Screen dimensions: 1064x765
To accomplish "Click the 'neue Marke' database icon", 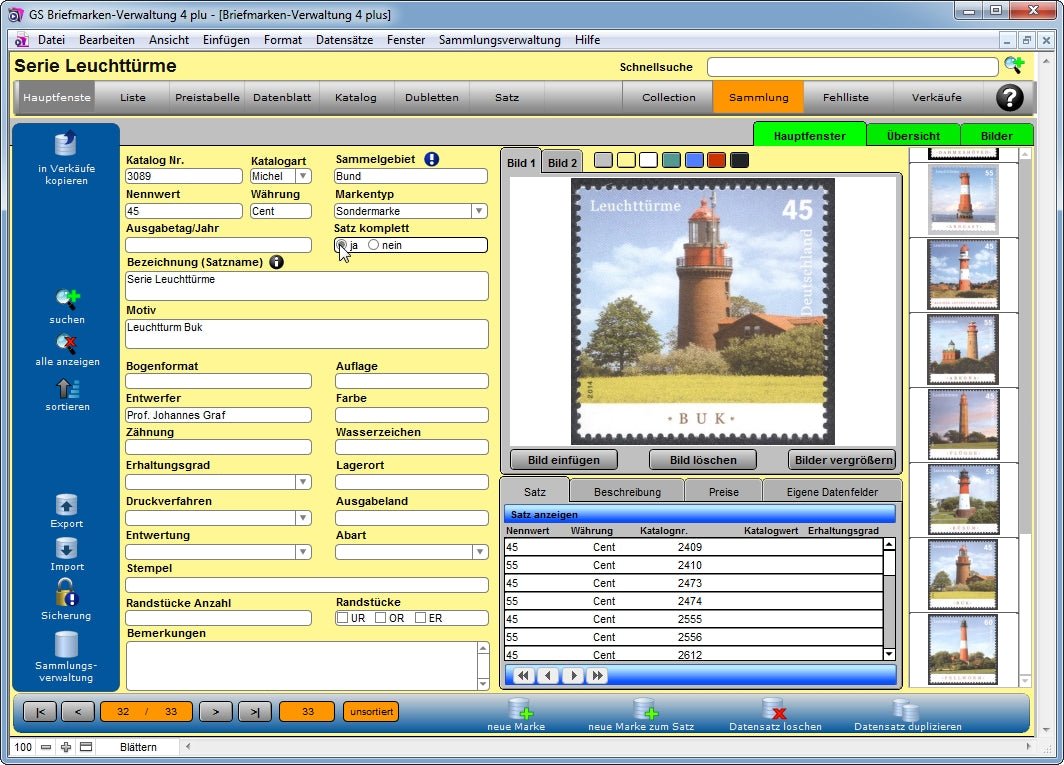I will coord(520,709).
